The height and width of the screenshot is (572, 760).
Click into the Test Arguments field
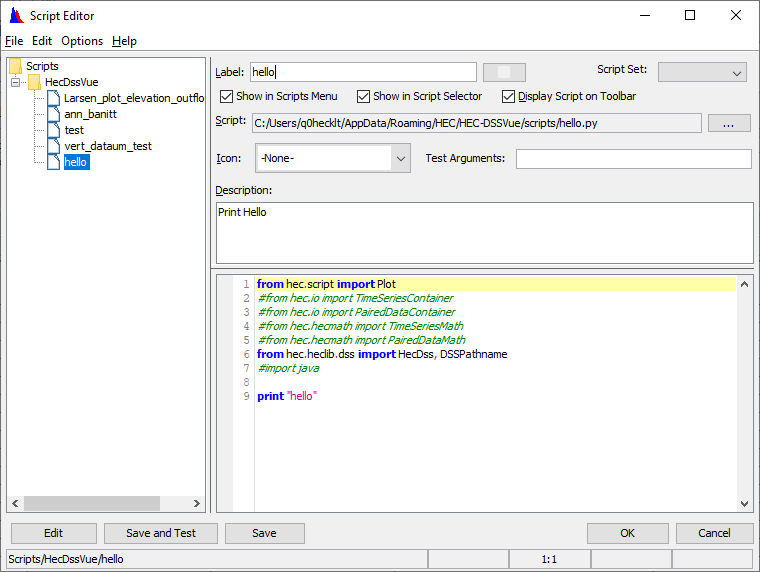coord(633,159)
